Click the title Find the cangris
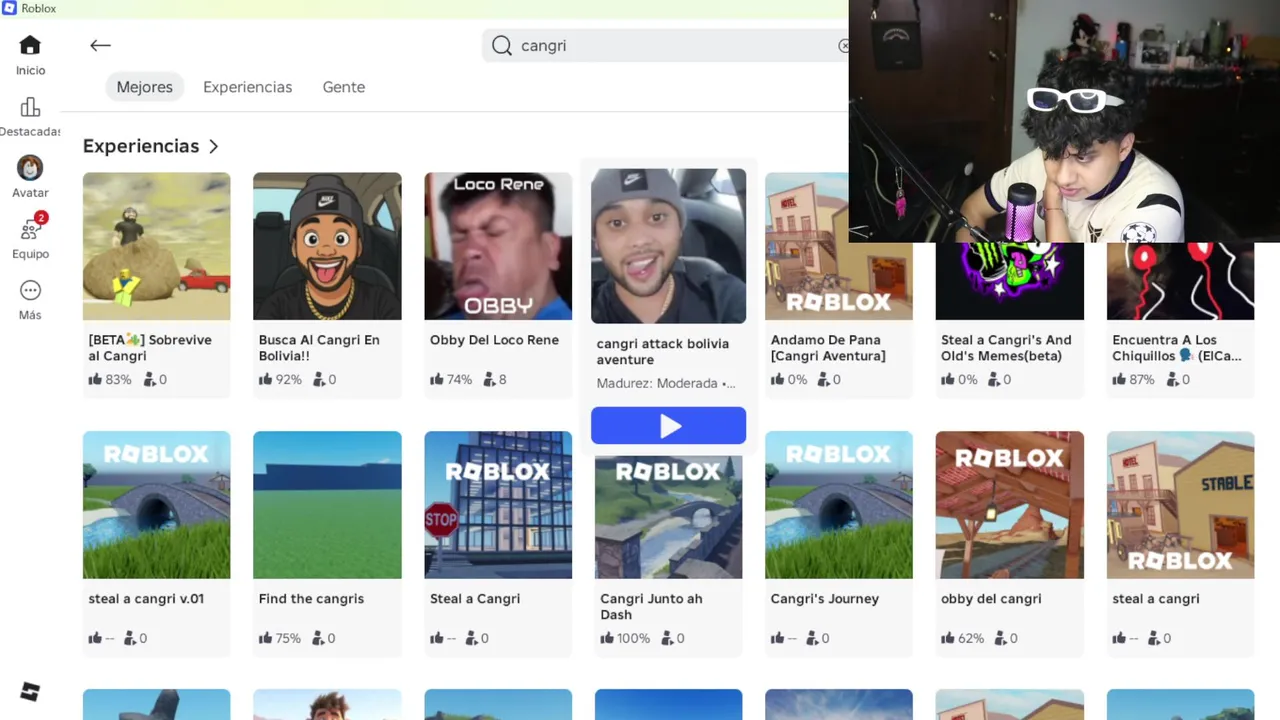Viewport: 1280px width, 720px height. point(311,599)
